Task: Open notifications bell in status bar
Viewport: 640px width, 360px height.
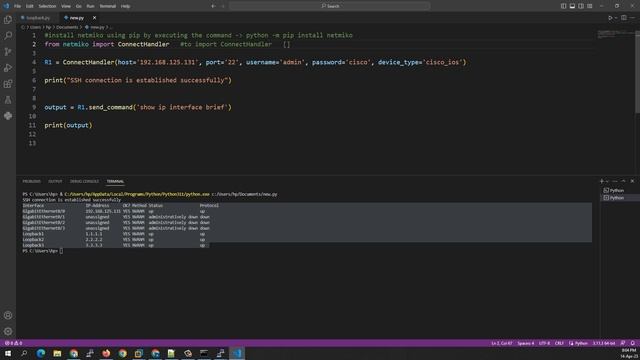Action: pos(633,343)
